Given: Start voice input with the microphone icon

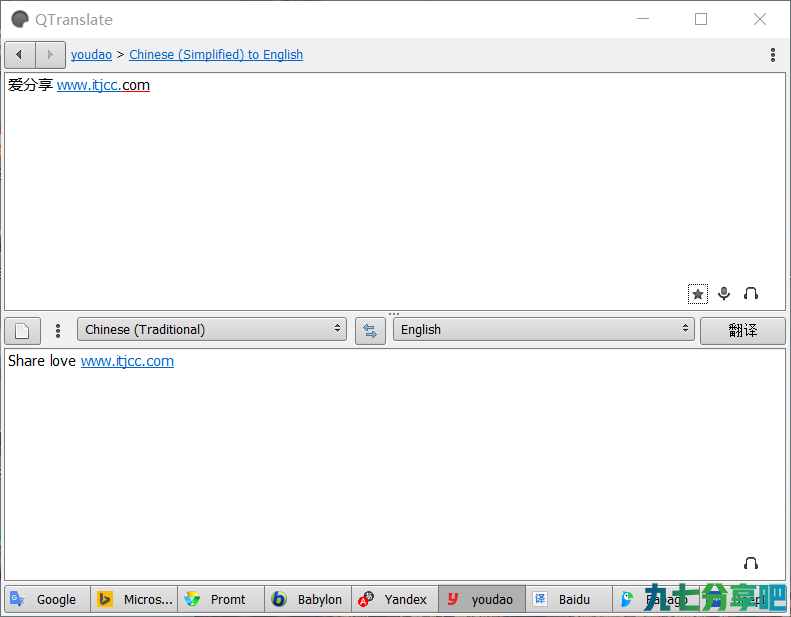Looking at the screenshot, I should tap(724, 294).
